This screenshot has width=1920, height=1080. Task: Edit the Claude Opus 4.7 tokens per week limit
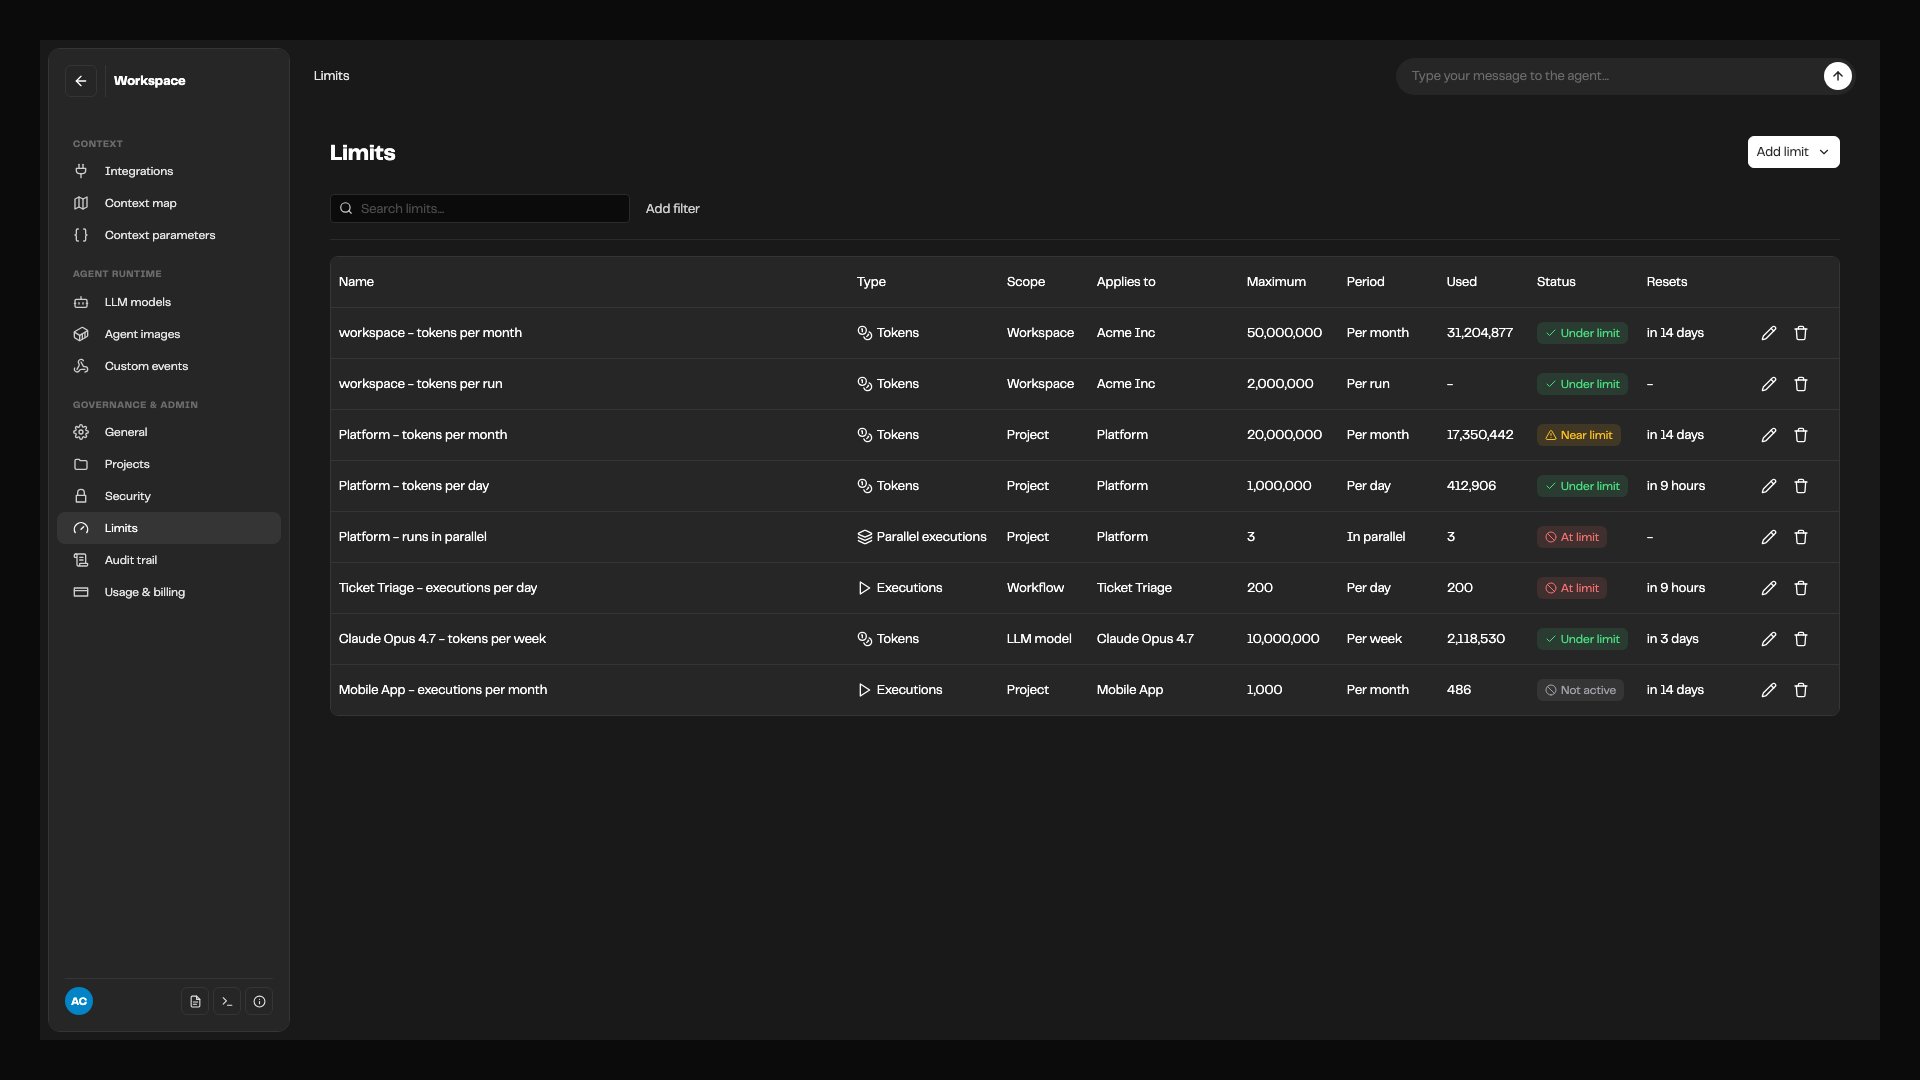click(x=1769, y=639)
